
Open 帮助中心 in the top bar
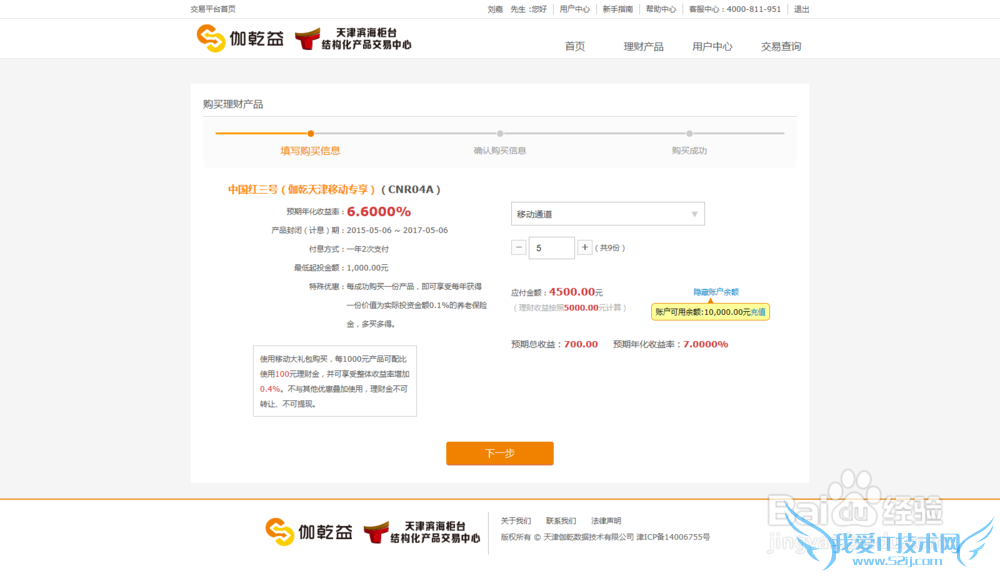pyautogui.click(x=661, y=9)
